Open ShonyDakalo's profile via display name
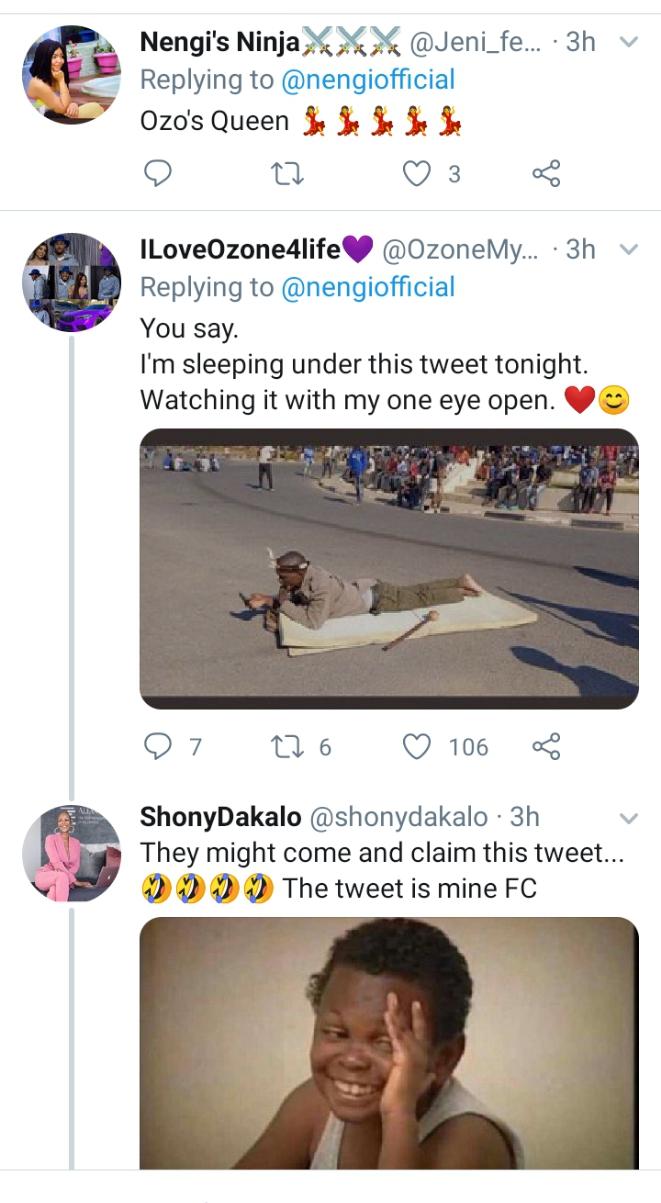The image size is (661, 1203). (x=220, y=817)
